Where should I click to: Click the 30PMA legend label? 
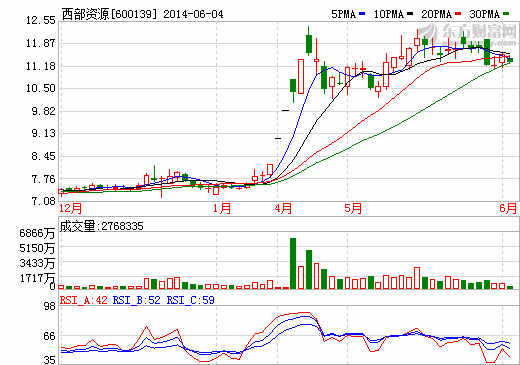(x=485, y=14)
